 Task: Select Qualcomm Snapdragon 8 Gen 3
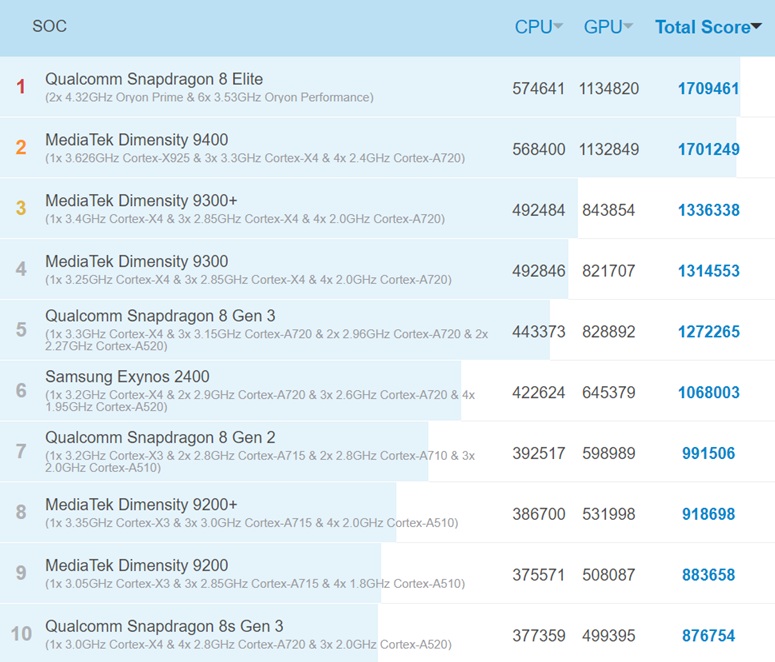point(160,316)
